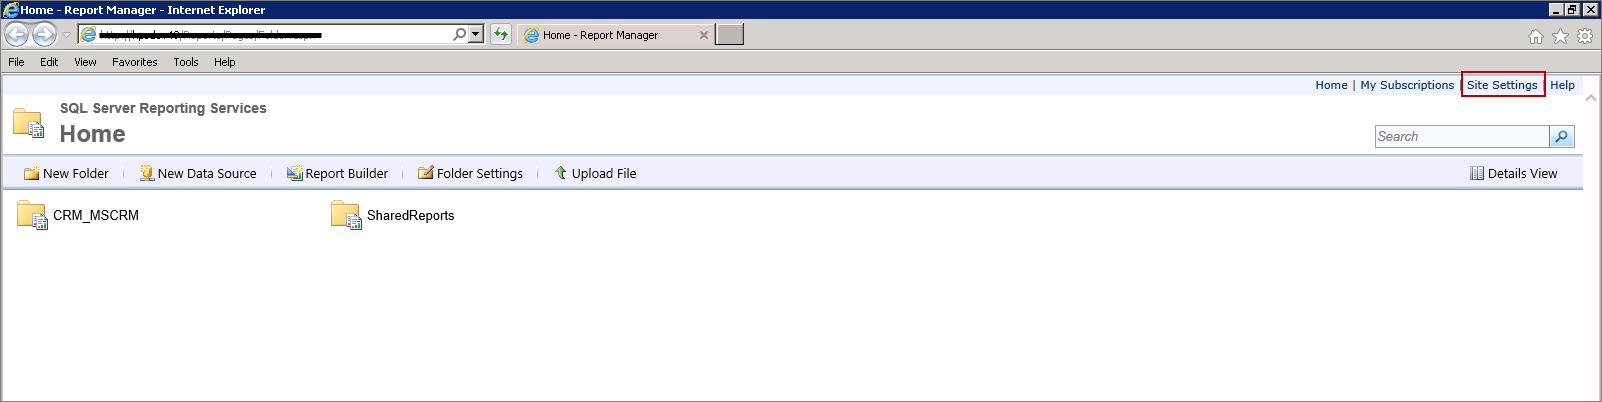Open the browser Tools gear icon
1602x402 pixels.
[x=1585, y=36]
